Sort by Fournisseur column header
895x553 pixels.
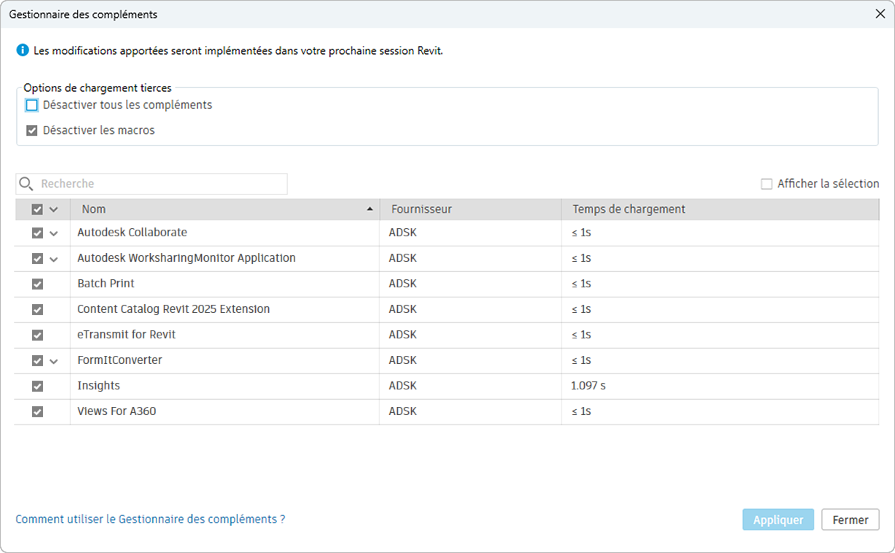click(420, 210)
